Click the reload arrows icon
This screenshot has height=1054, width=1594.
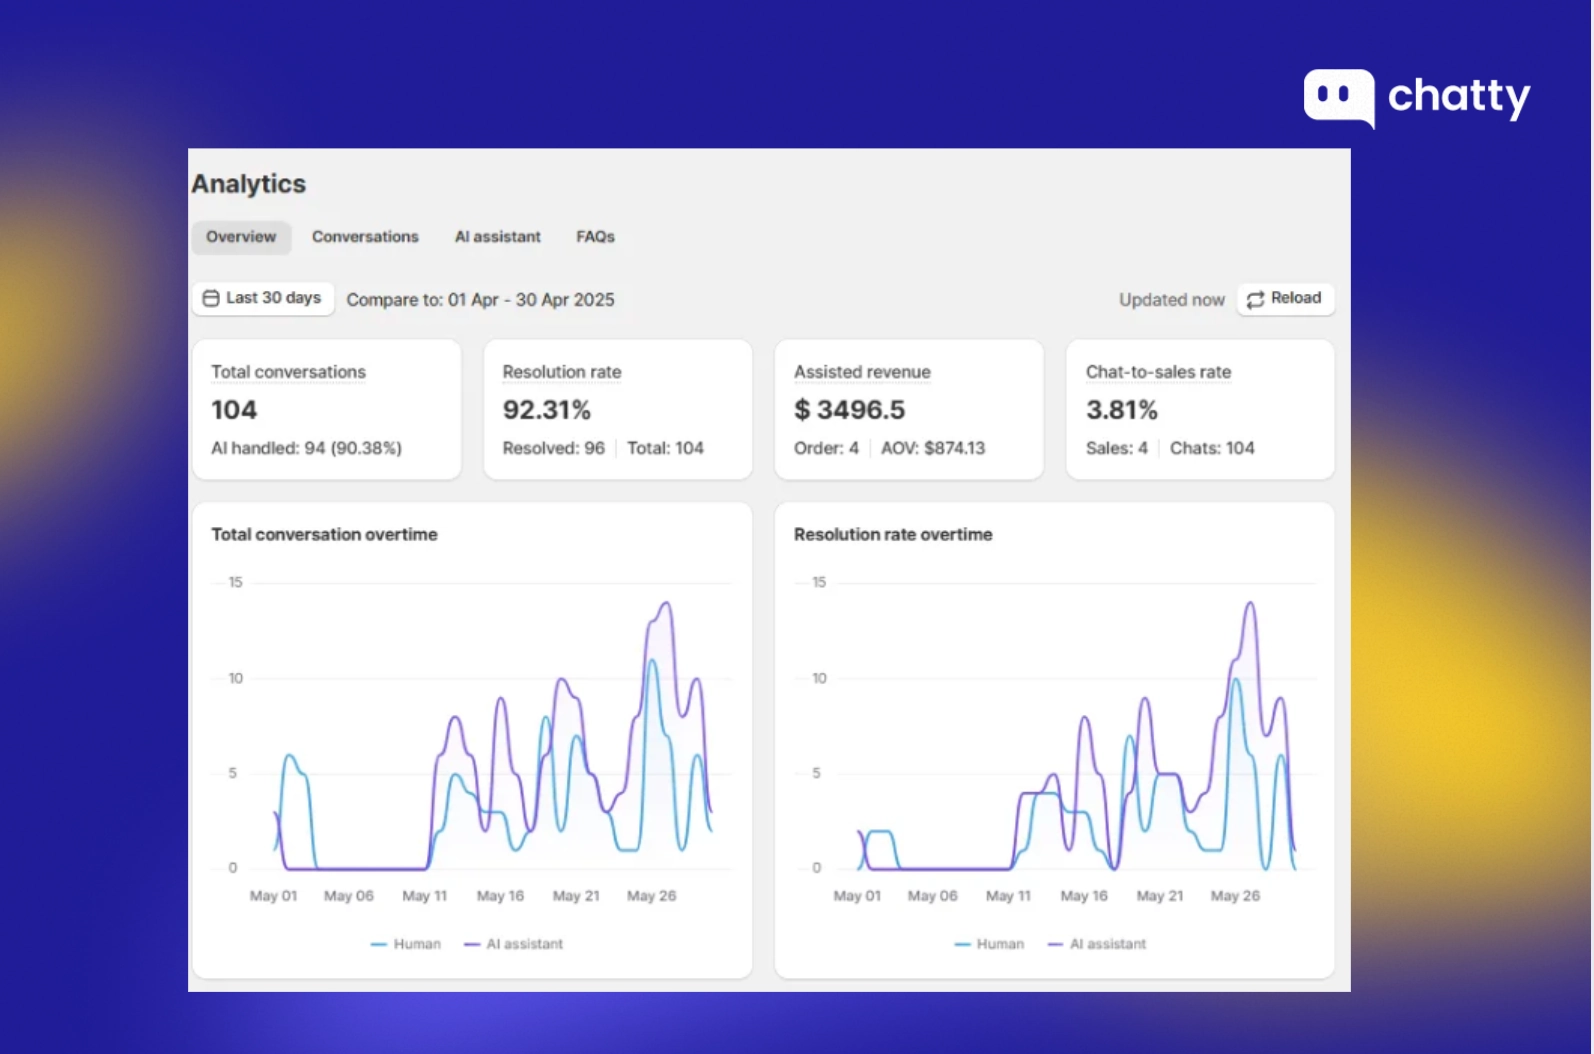(x=1255, y=299)
